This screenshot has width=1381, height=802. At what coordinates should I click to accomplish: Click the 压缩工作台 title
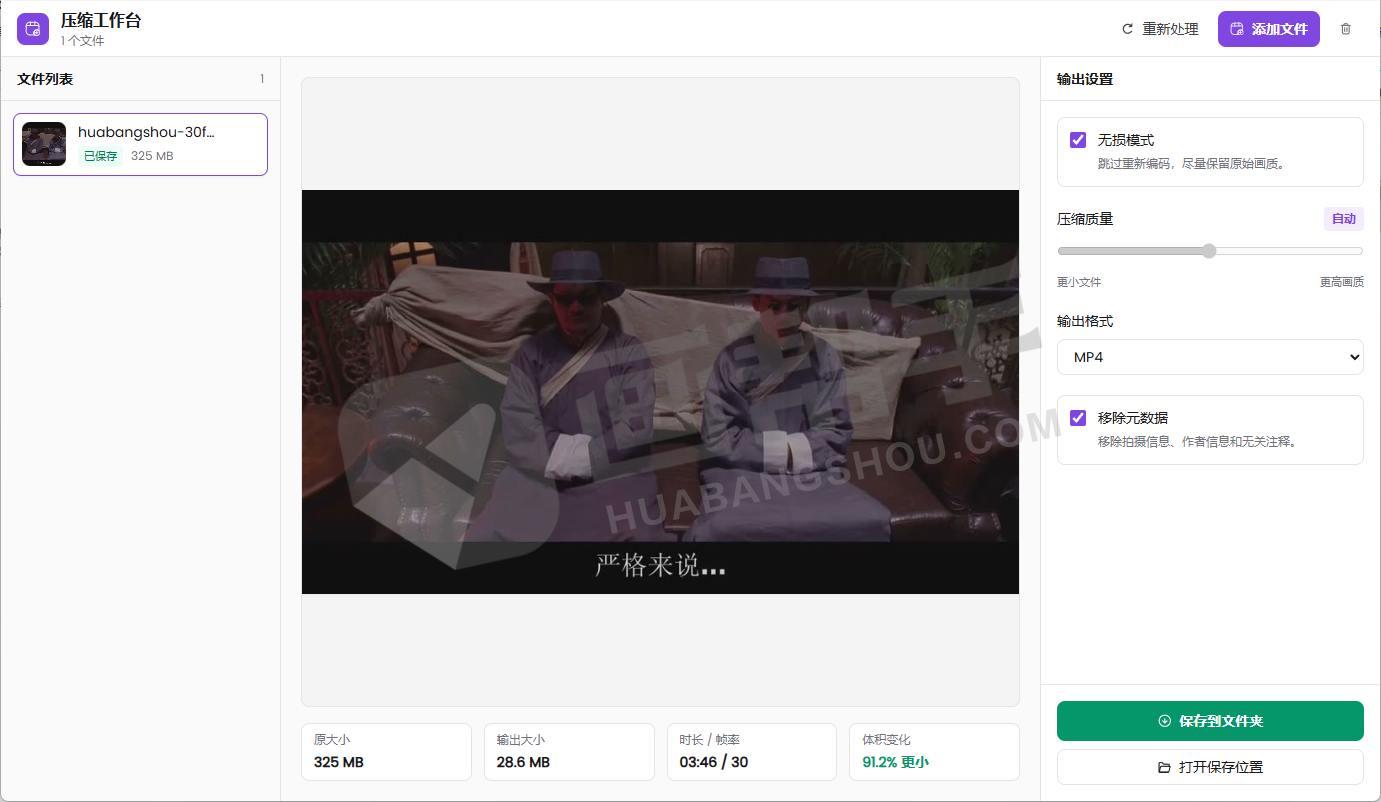pyautogui.click(x=101, y=21)
